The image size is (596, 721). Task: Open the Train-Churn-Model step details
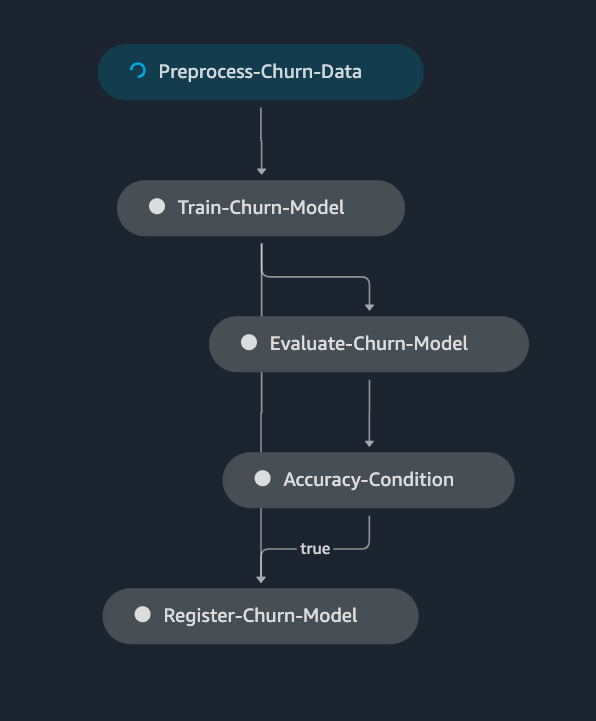(261, 208)
